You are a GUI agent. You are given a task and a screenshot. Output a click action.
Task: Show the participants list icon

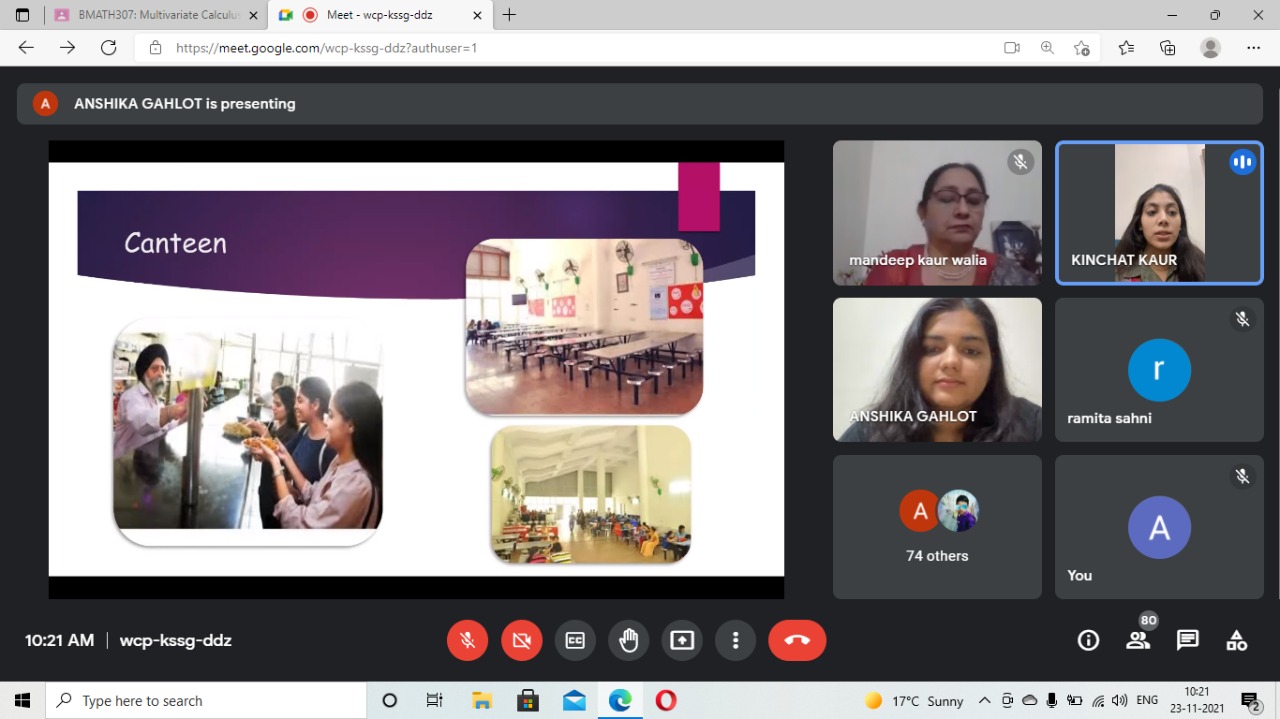1138,641
